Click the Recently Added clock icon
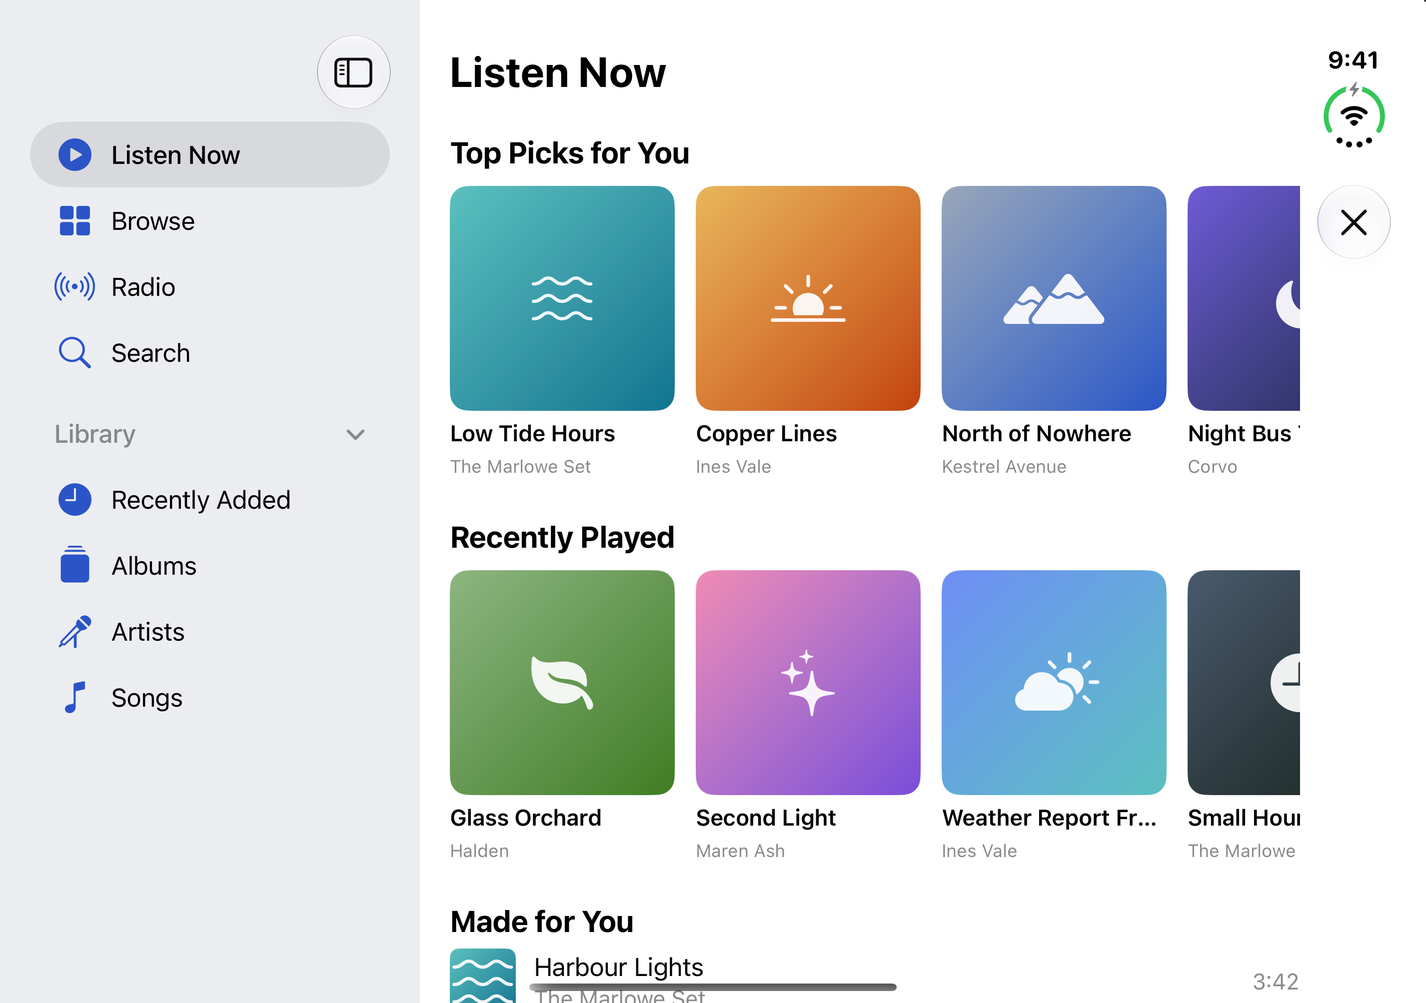Viewport: 1426px width, 1003px height. tap(75, 500)
